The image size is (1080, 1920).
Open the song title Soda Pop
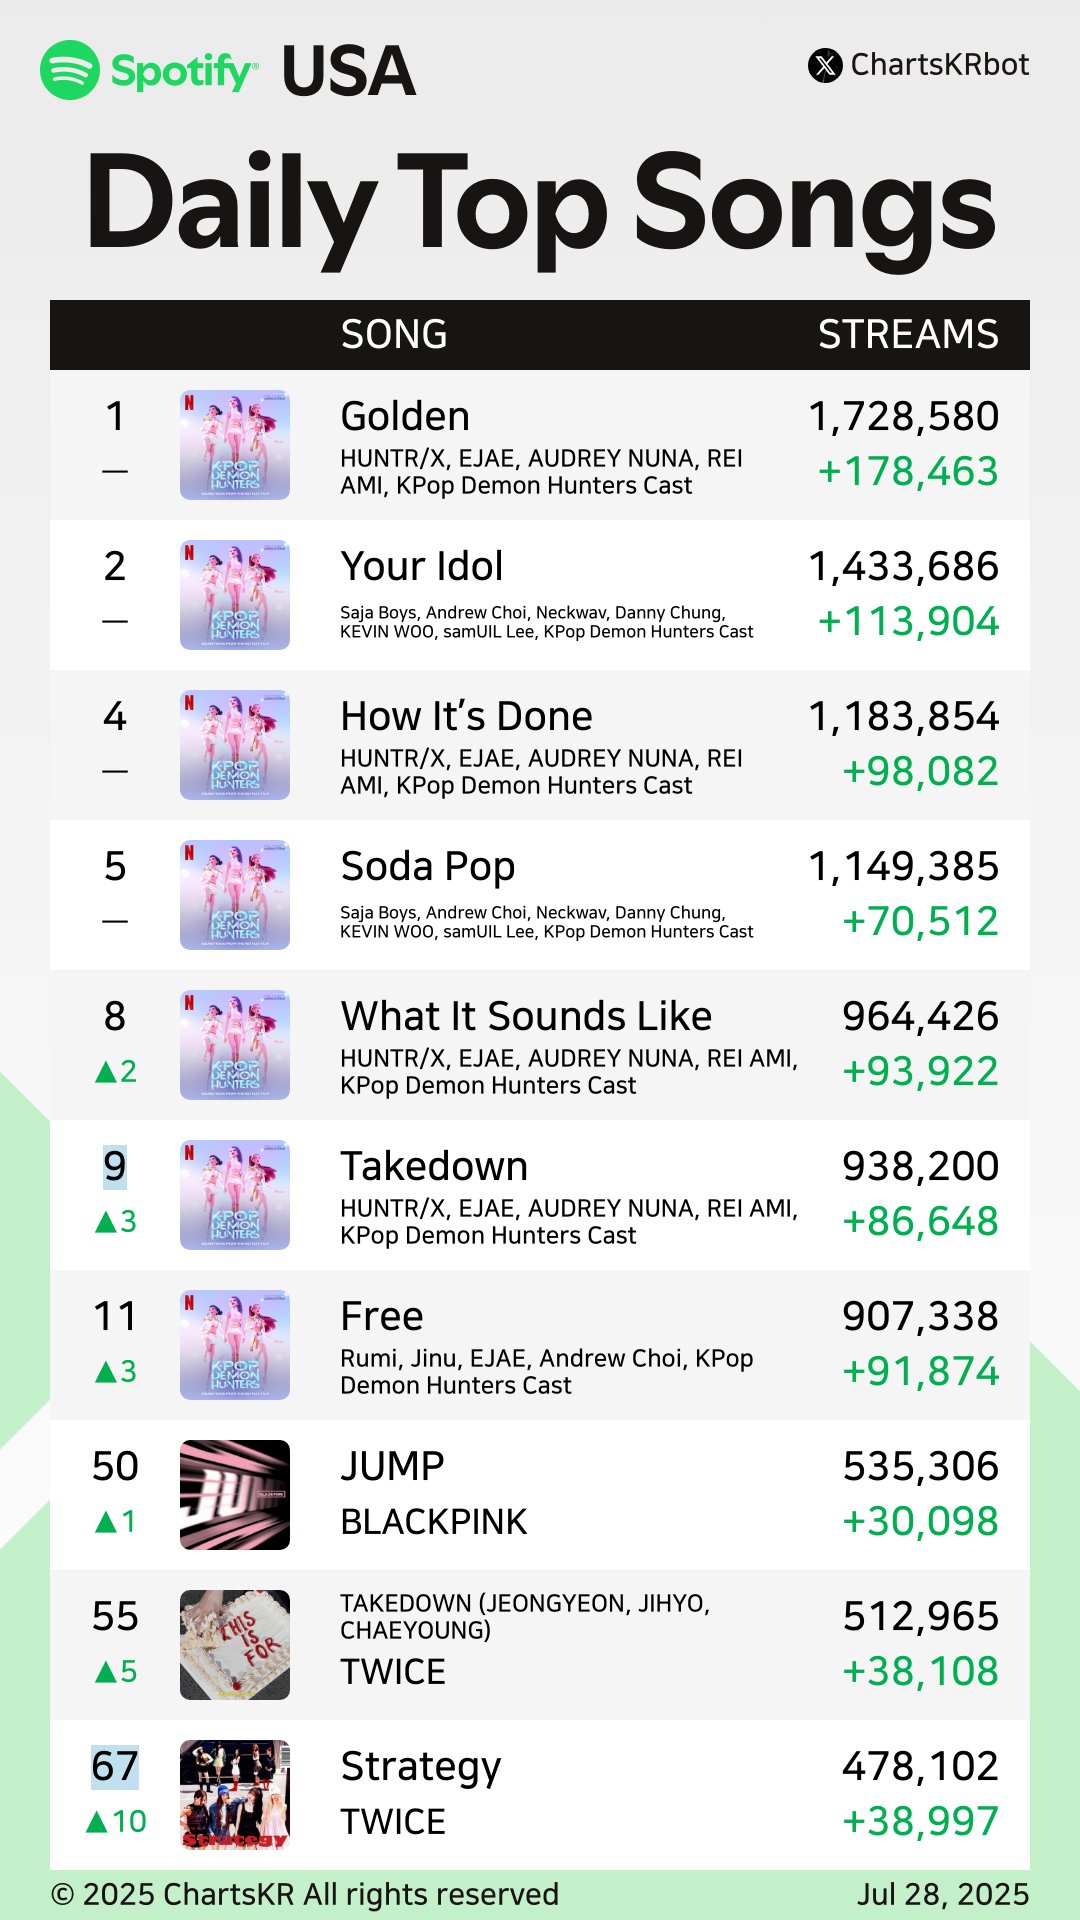[x=428, y=866]
